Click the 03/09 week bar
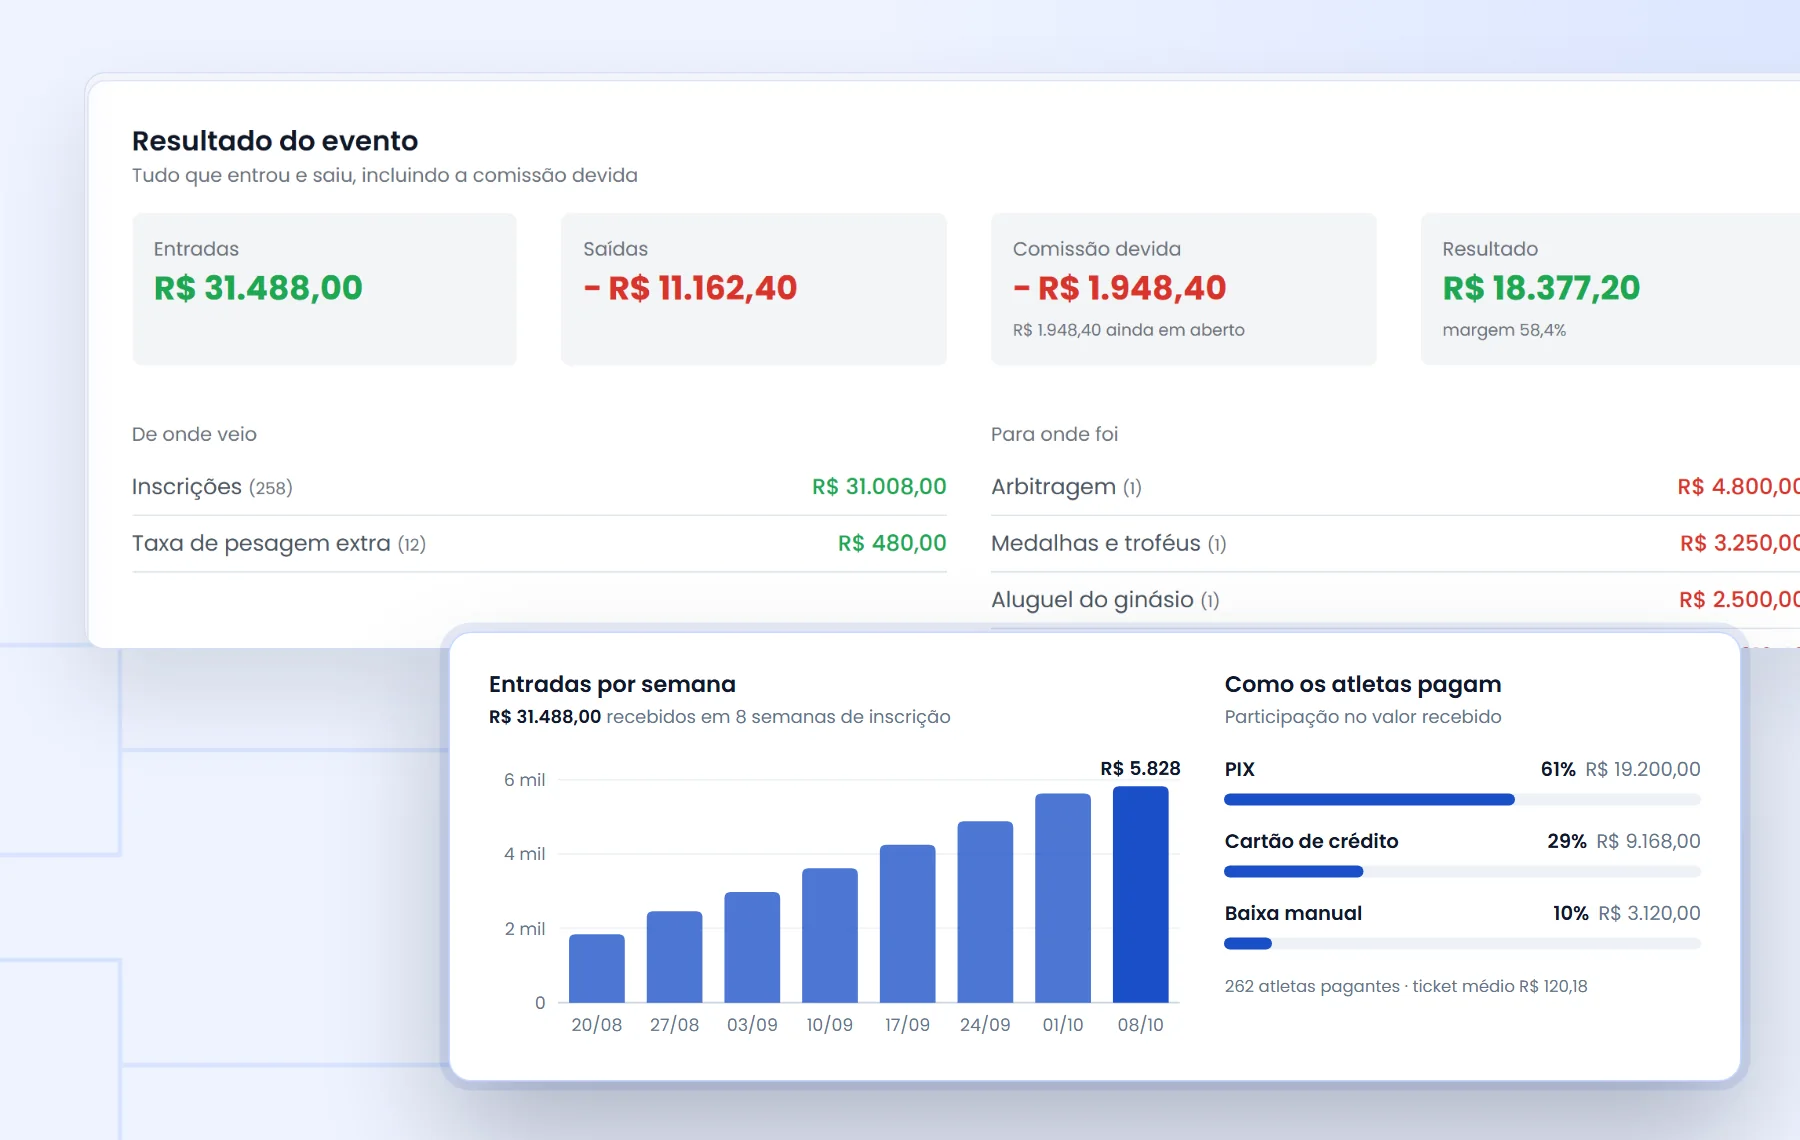 (752, 947)
